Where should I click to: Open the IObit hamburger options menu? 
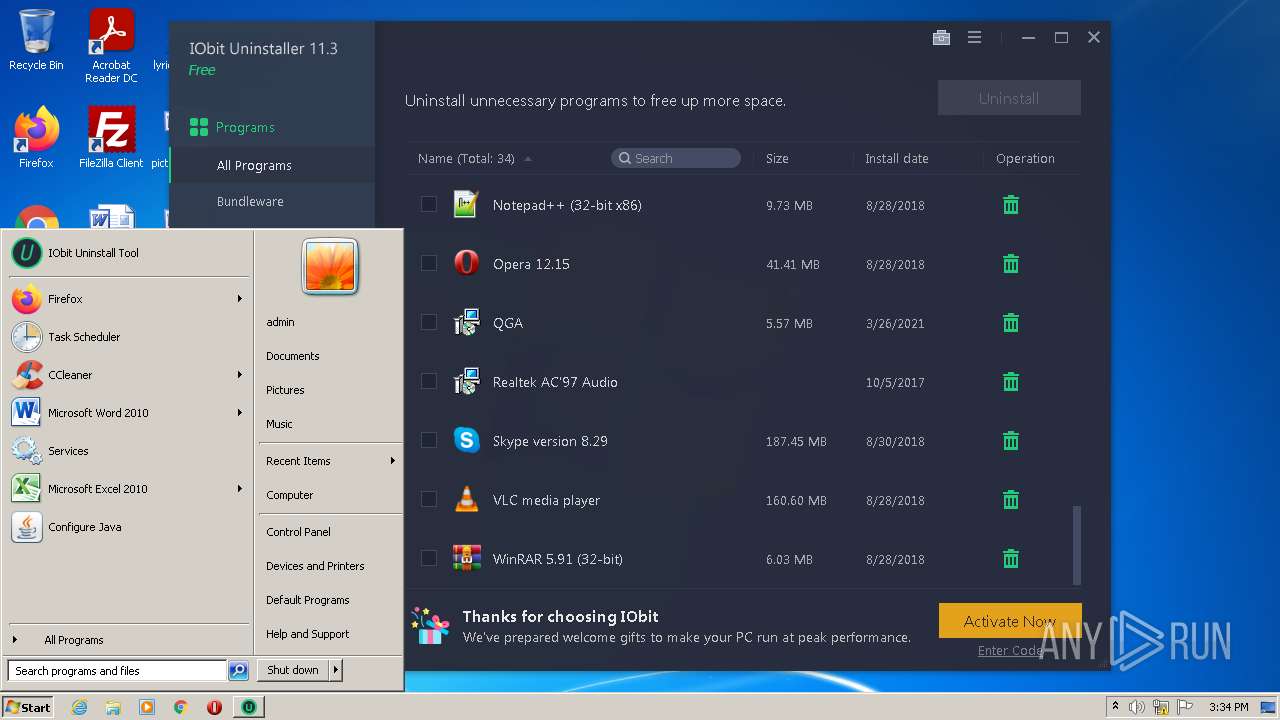click(974, 37)
